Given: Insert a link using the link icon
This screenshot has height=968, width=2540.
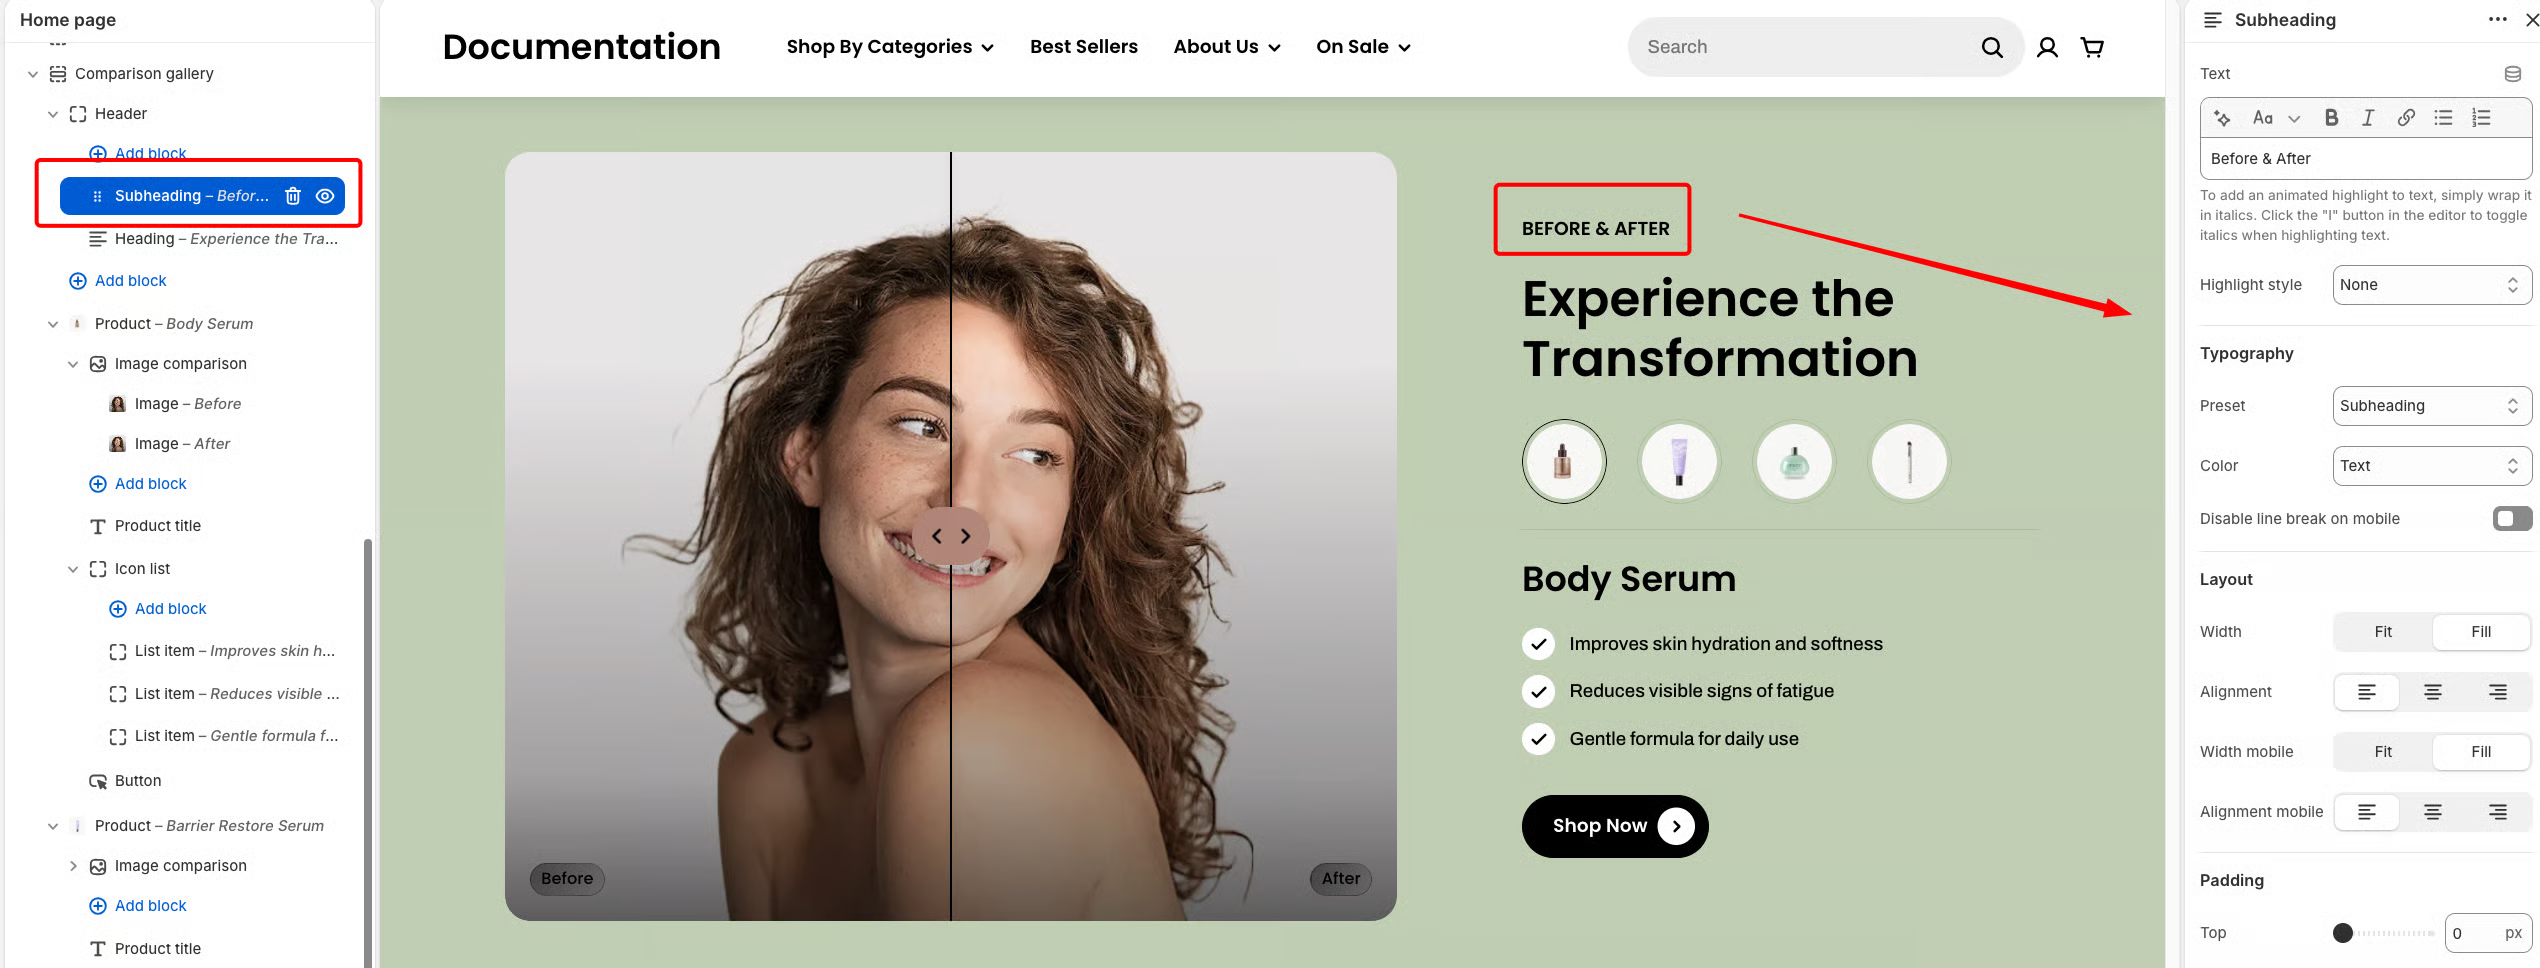Looking at the screenshot, I should click(x=2406, y=118).
